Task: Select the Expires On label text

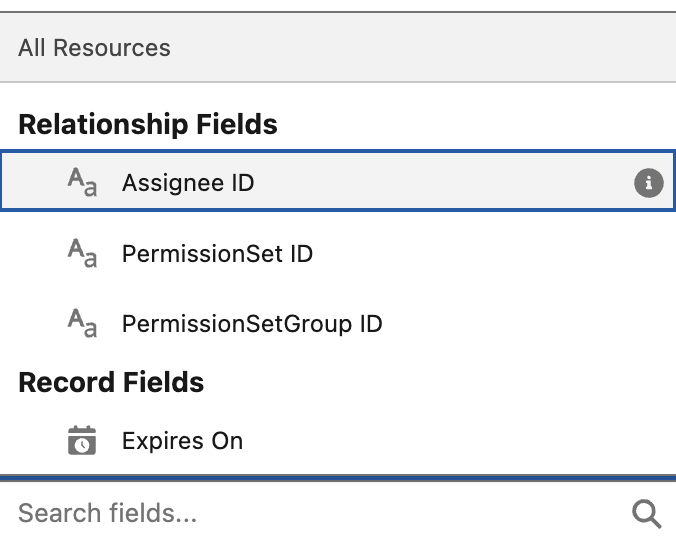Action: pos(182,441)
